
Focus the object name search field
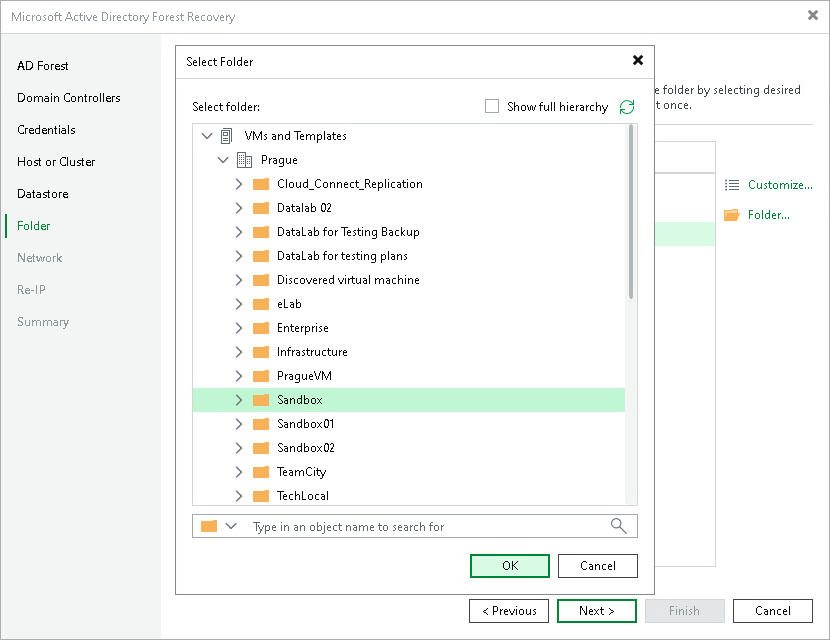[x=429, y=527]
